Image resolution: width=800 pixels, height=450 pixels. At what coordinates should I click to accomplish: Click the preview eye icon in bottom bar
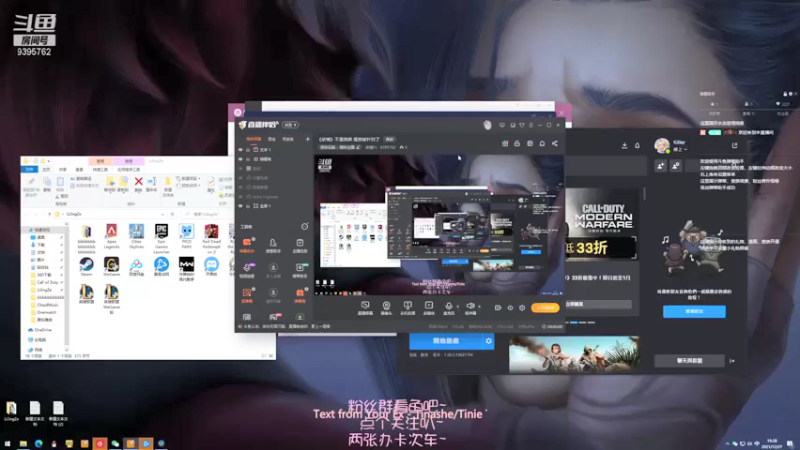coord(510,308)
